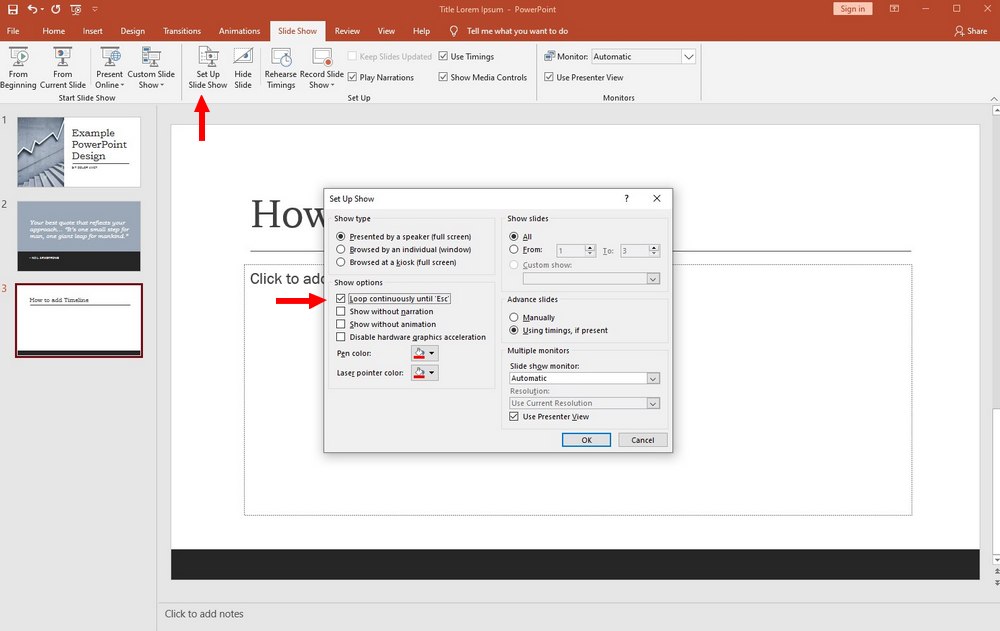Switch to the Transitions tab
This screenshot has width=1000, height=631.
(x=182, y=31)
